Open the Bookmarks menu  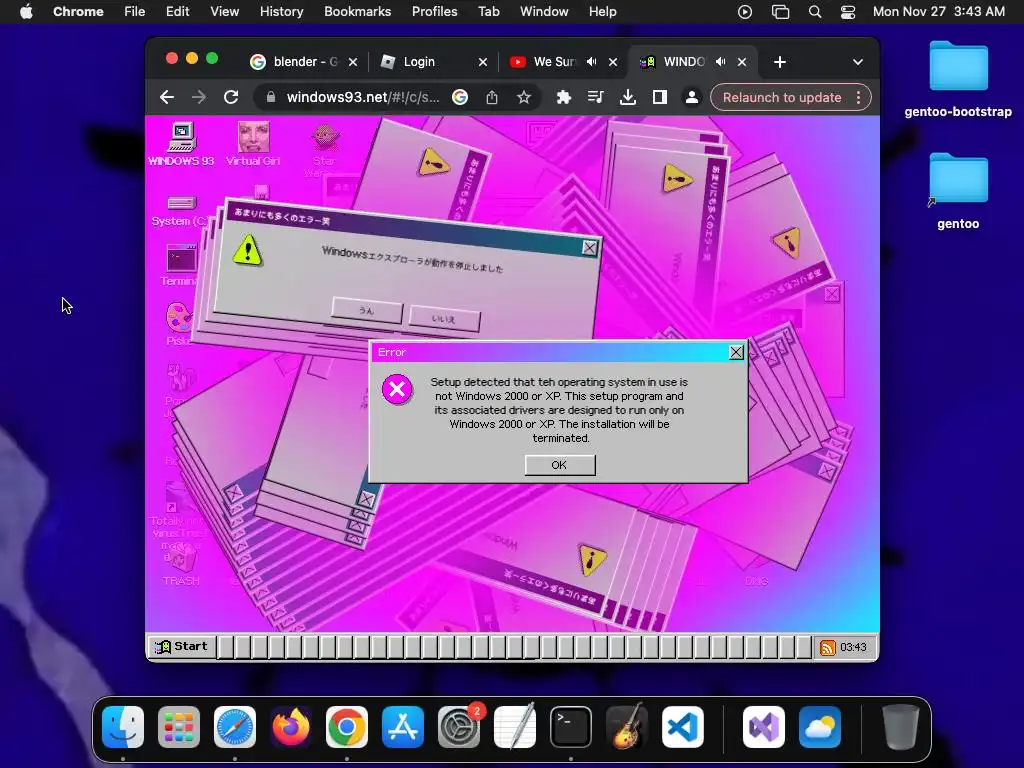pyautogui.click(x=358, y=12)
